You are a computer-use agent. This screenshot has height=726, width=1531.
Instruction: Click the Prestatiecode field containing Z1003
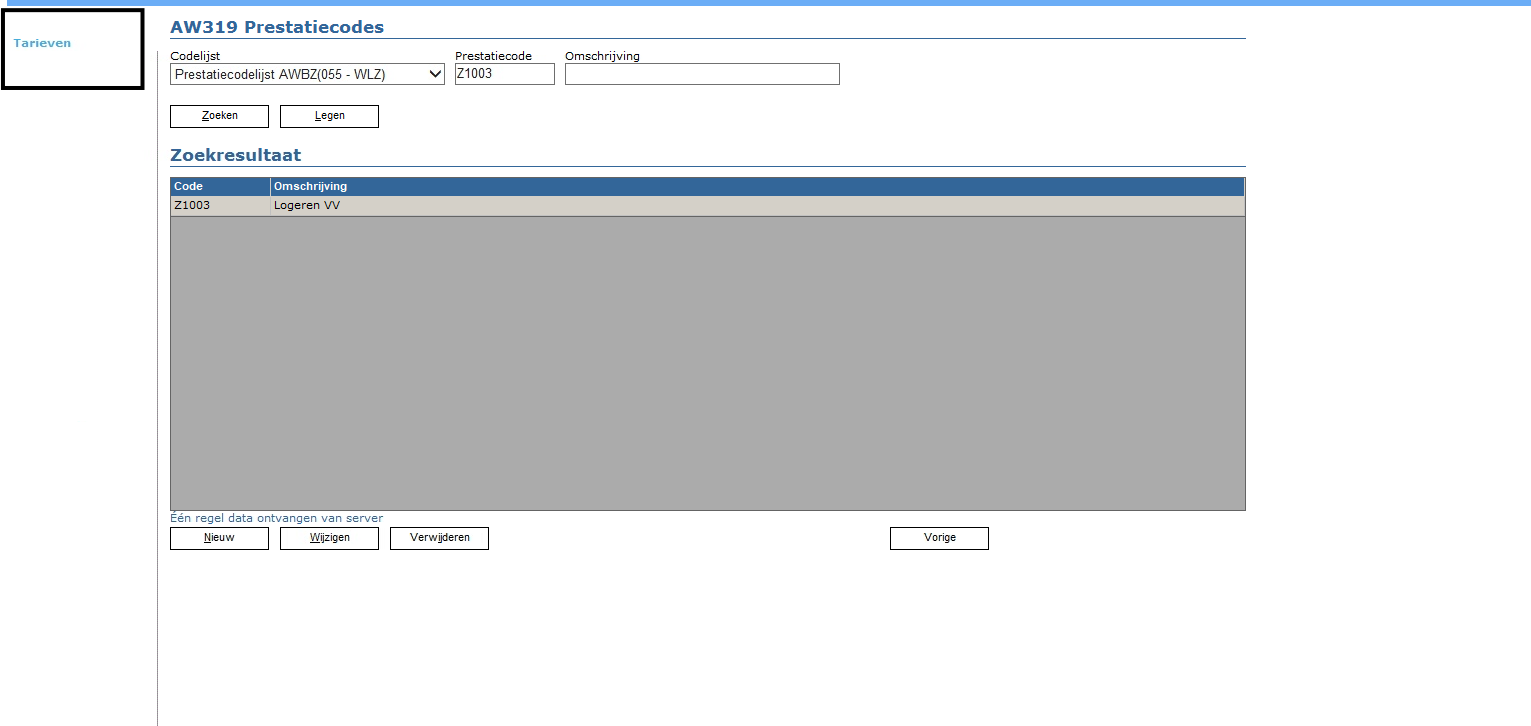tap(504, 74)
